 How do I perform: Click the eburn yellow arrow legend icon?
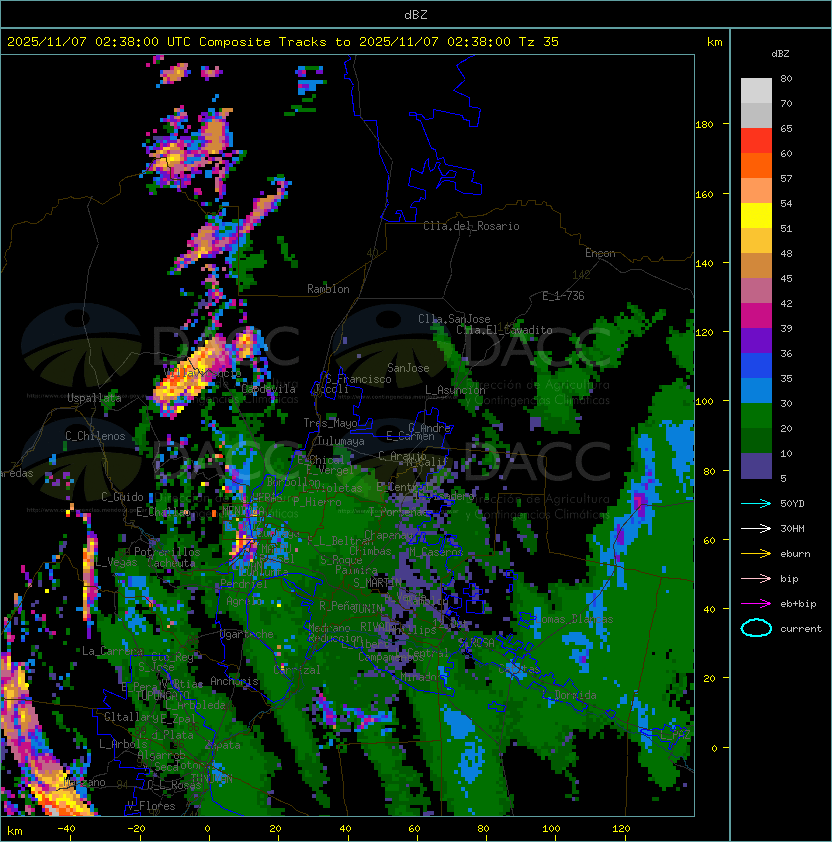[756, 554]
